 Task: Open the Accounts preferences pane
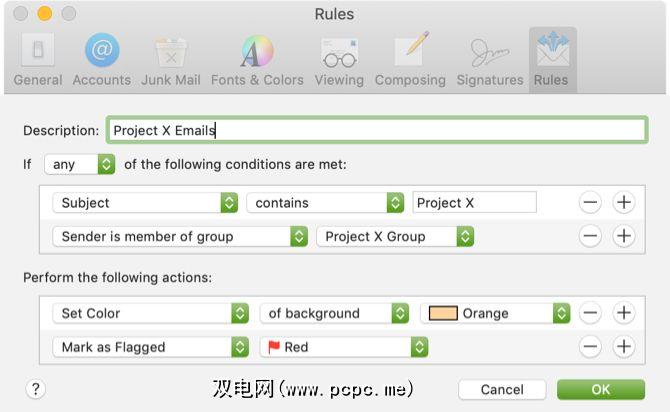click(x=101, y=59)
